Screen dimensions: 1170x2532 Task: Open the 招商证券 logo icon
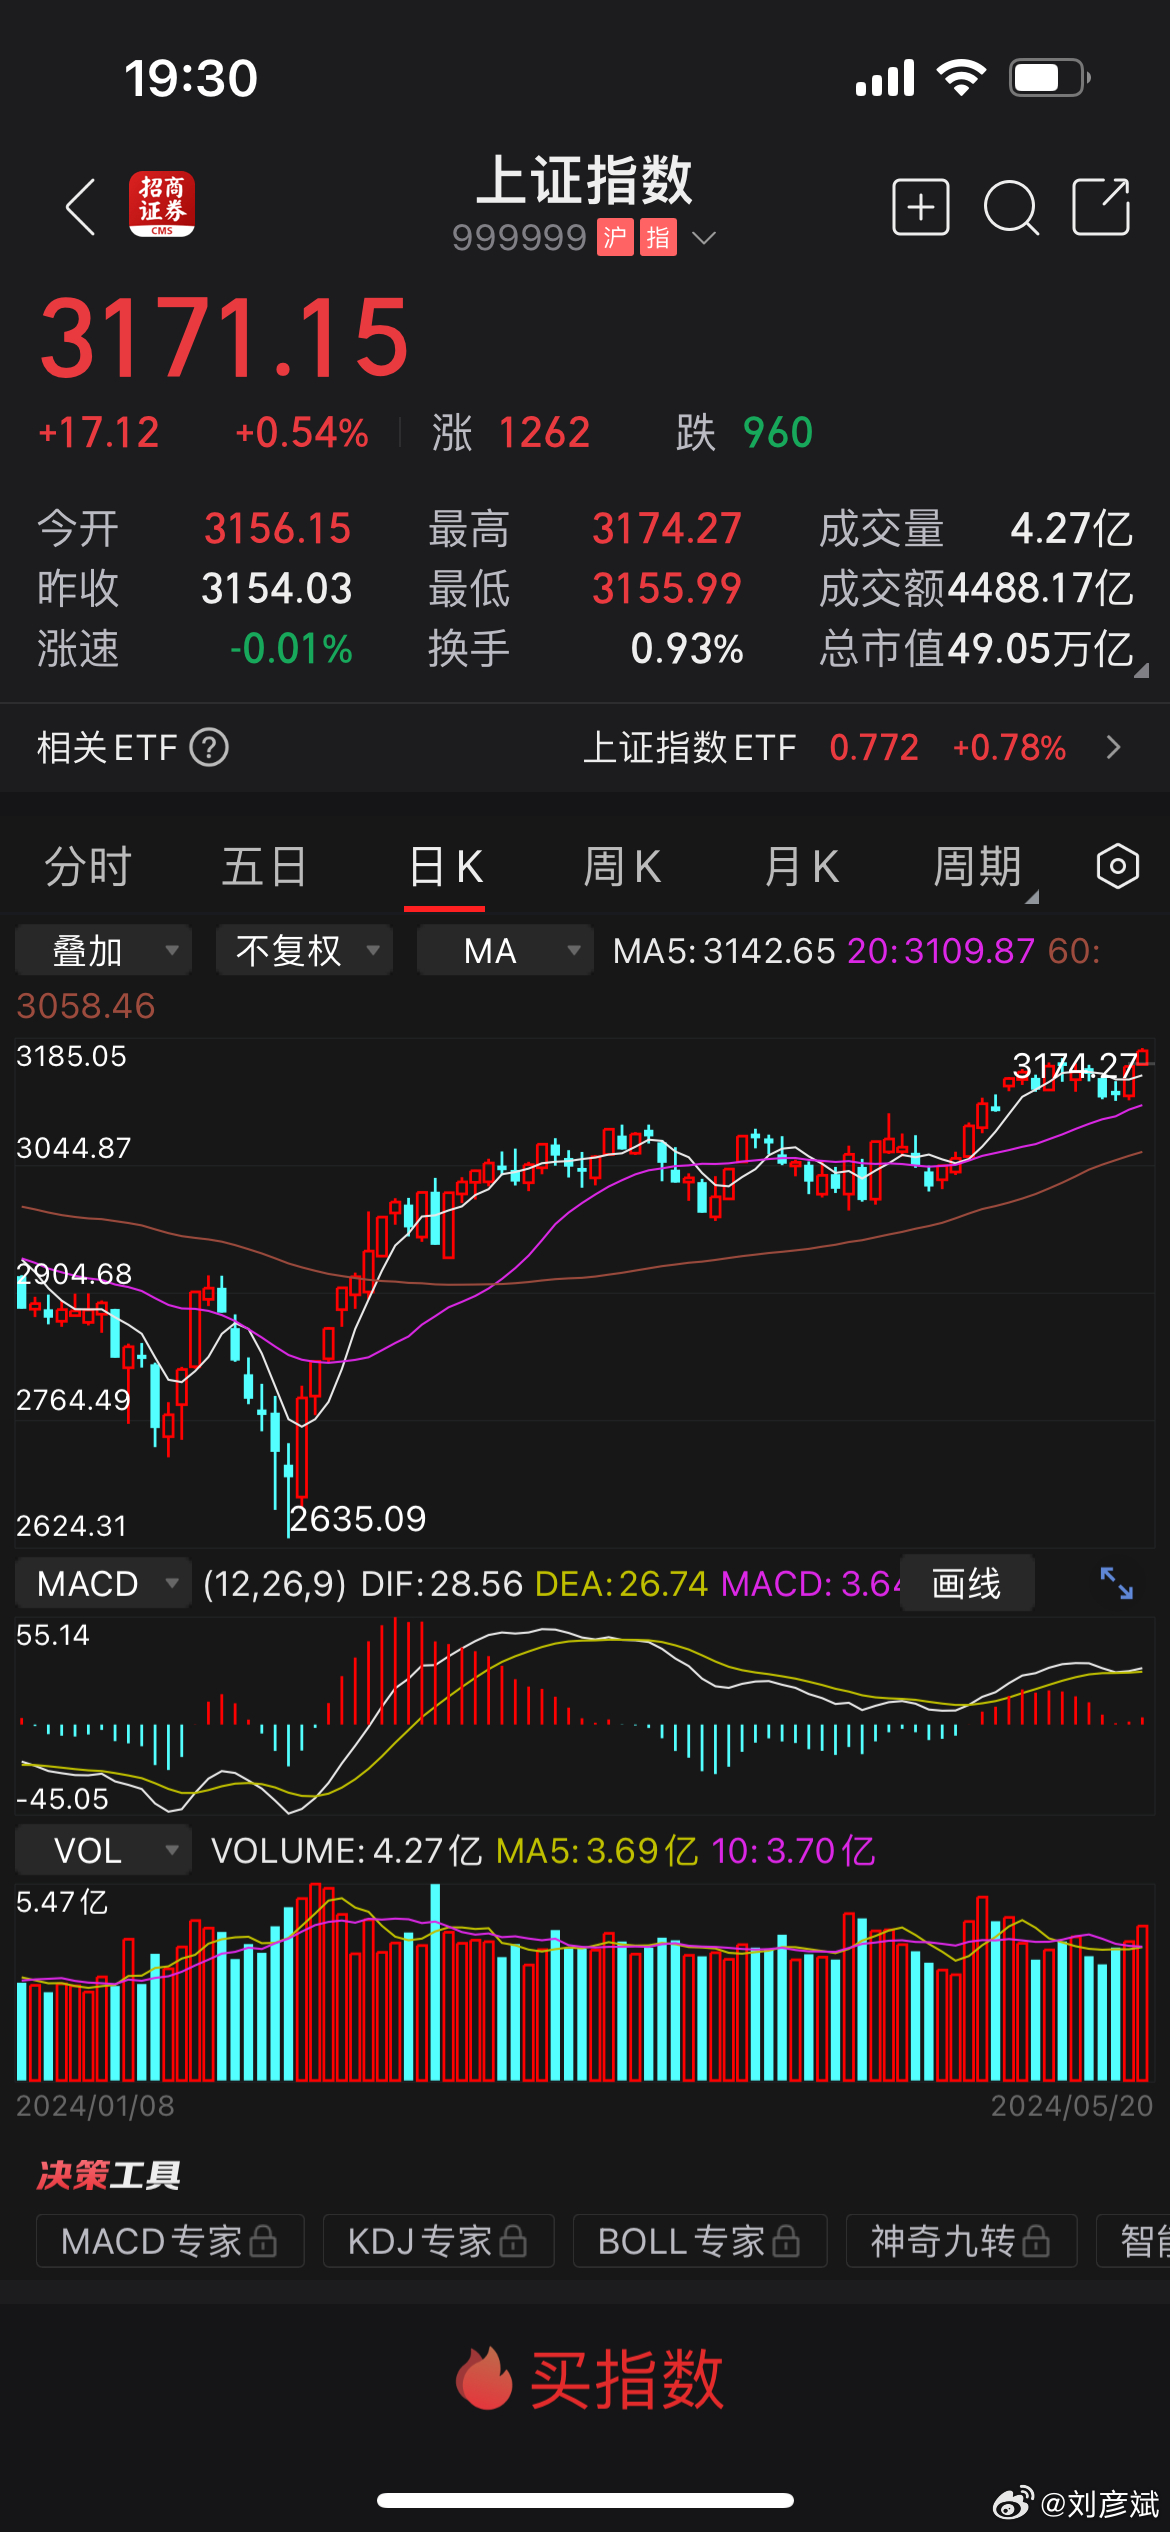pos(162,205)
